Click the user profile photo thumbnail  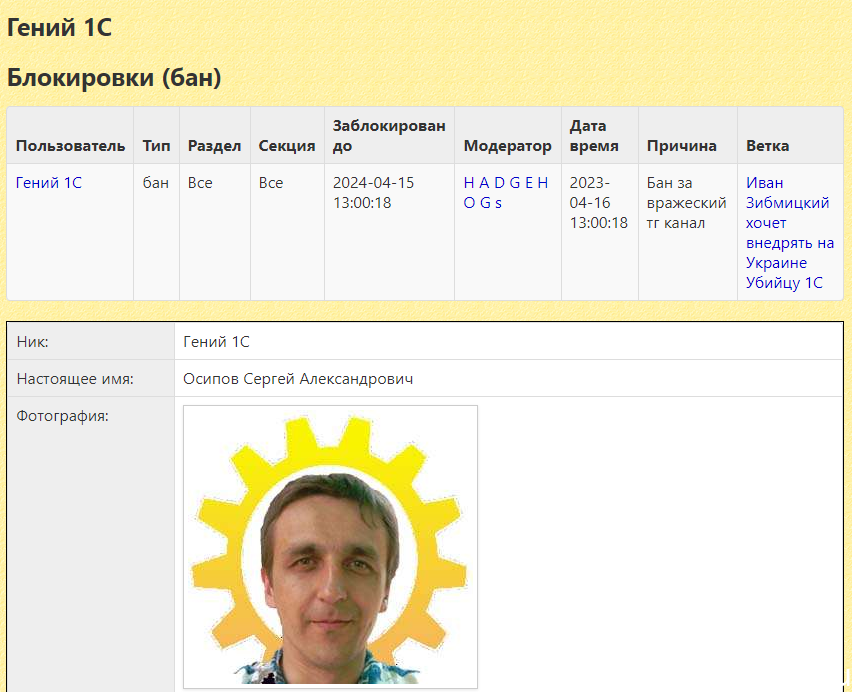click(330, 547)
